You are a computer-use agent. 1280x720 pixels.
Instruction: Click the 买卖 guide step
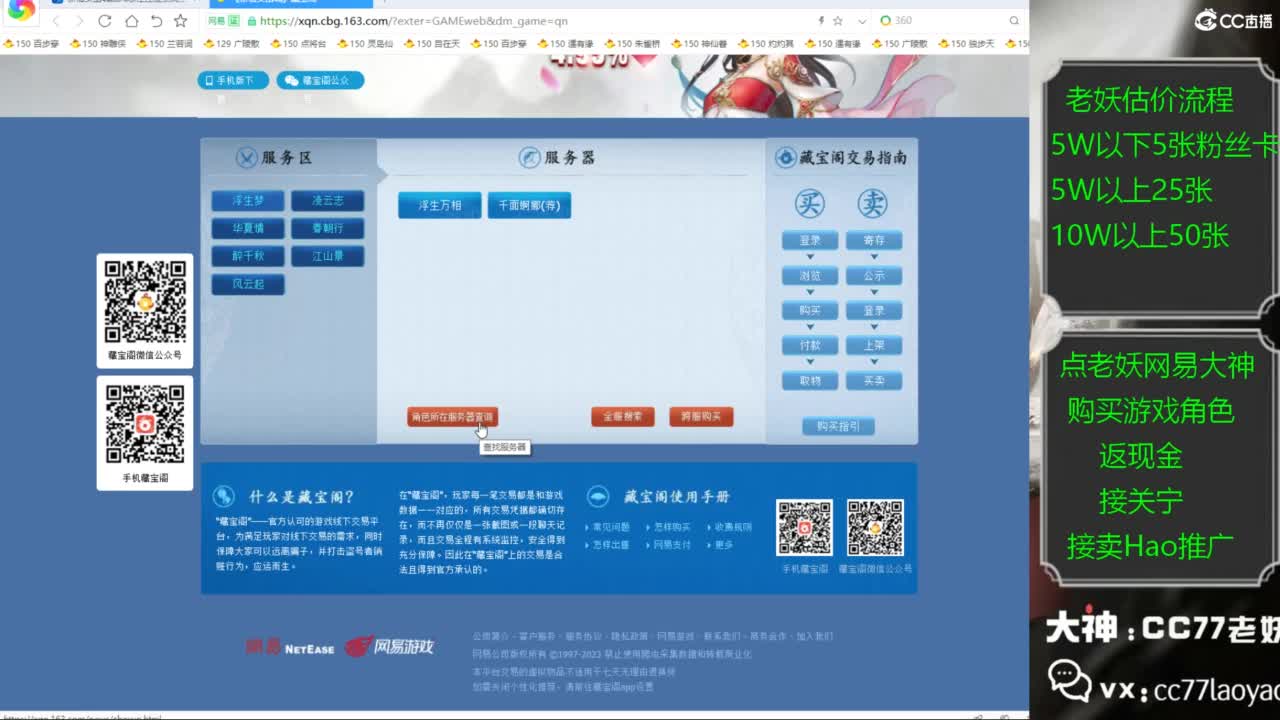click(x=874, y=381)
